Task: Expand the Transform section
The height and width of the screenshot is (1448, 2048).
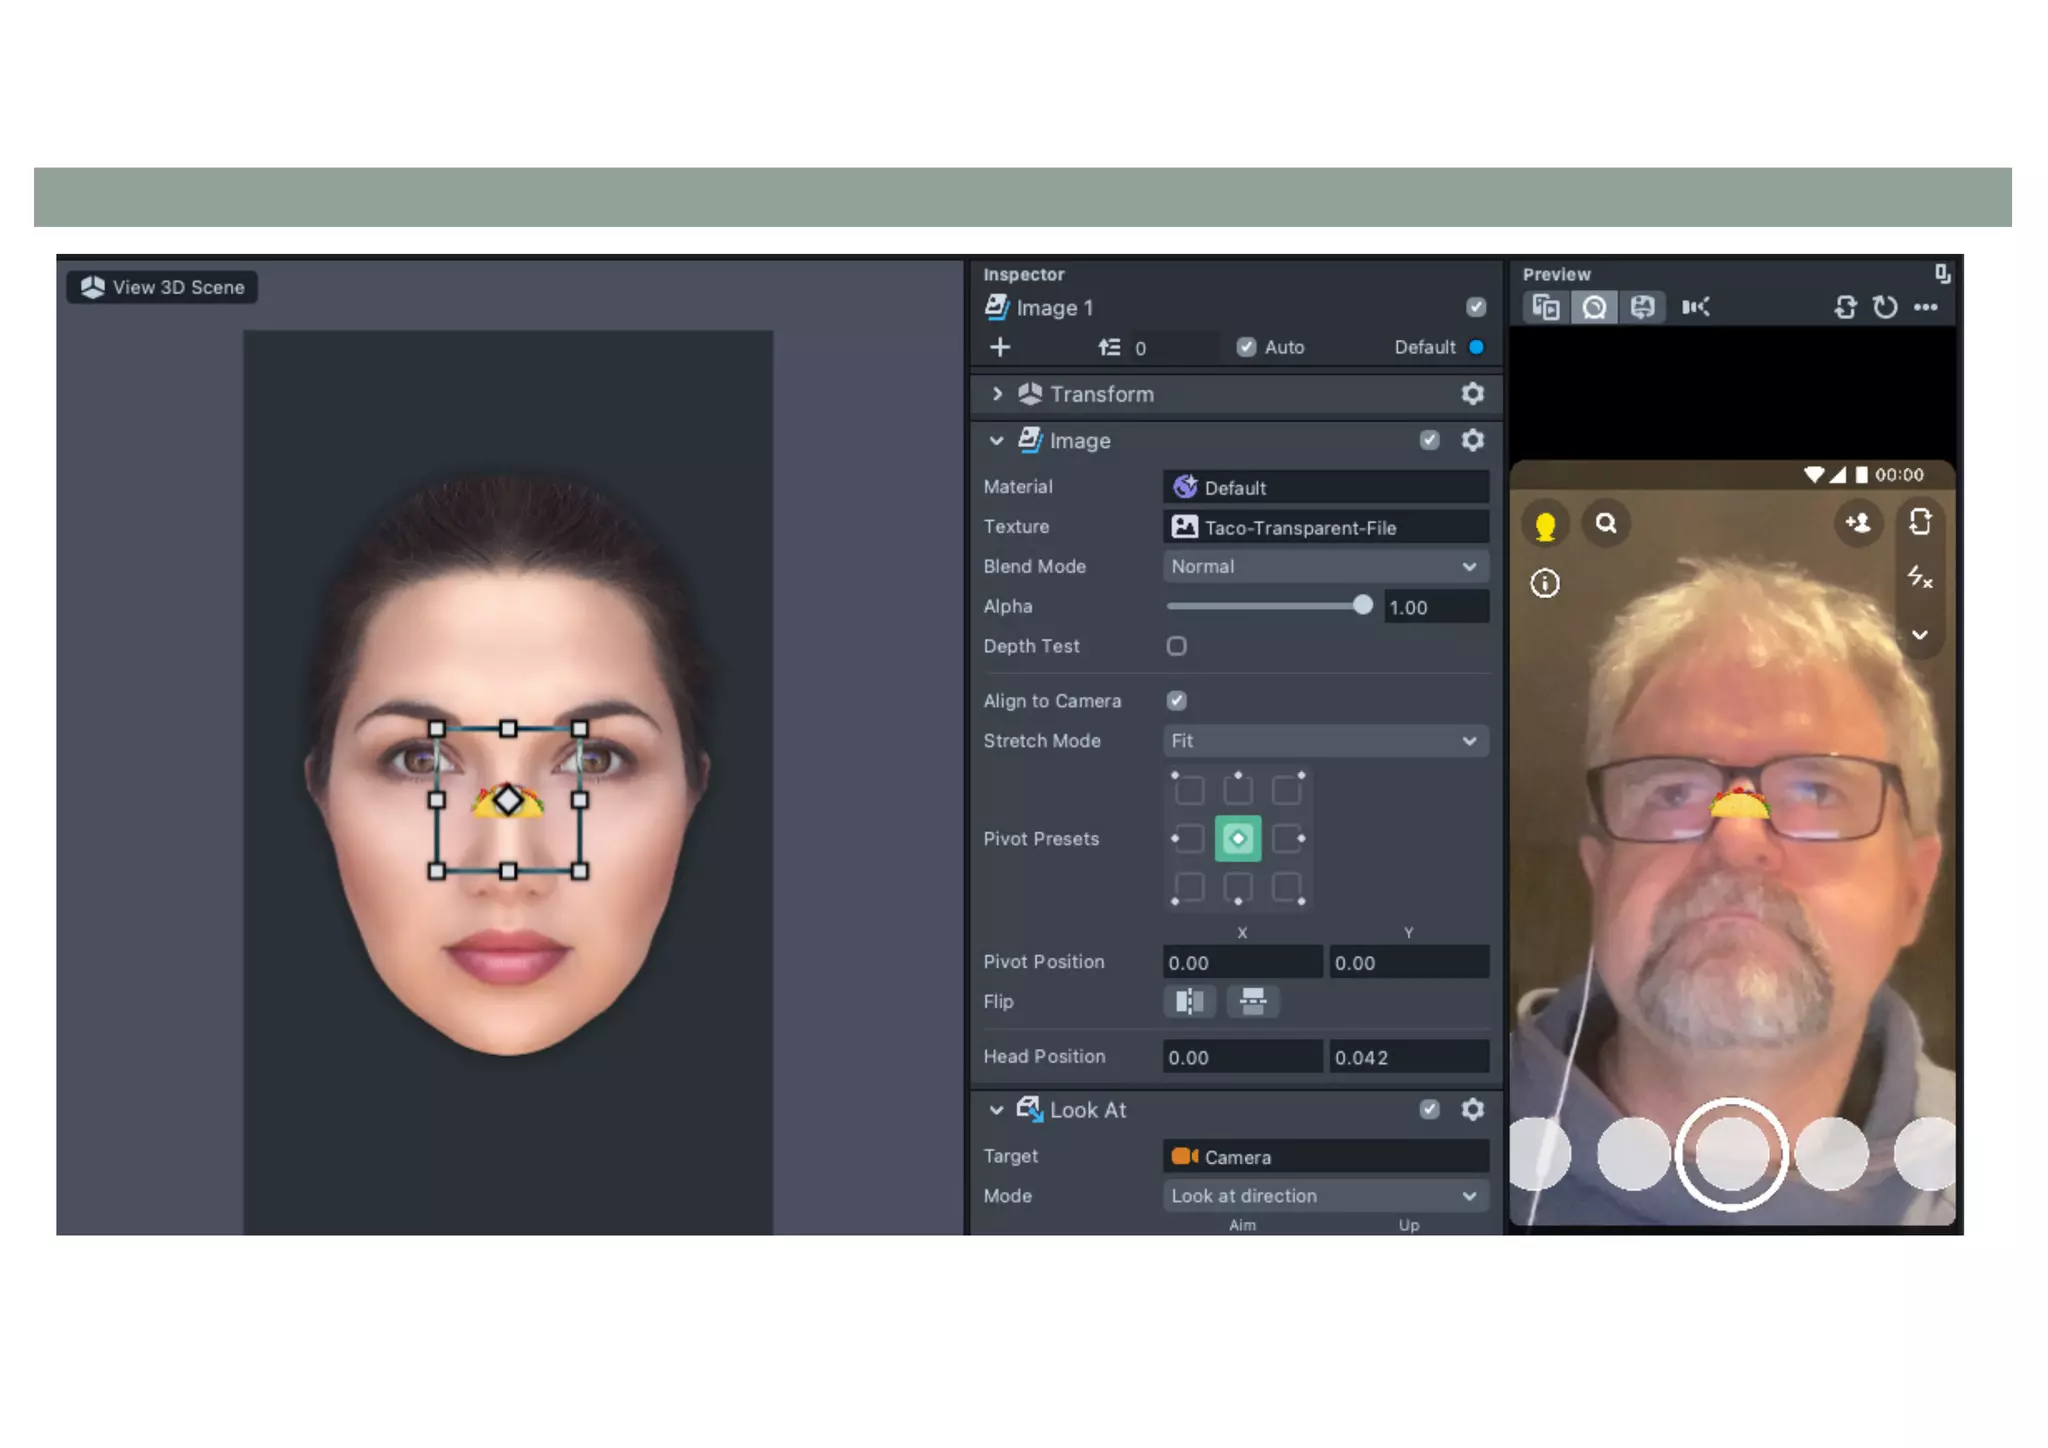Action: coord(997,394)
